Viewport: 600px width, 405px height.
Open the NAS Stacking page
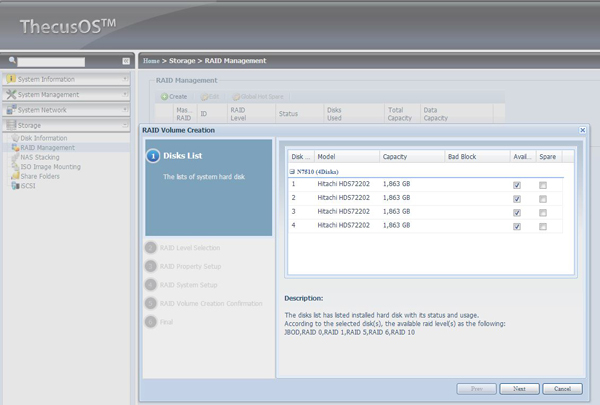pos(40,157)
